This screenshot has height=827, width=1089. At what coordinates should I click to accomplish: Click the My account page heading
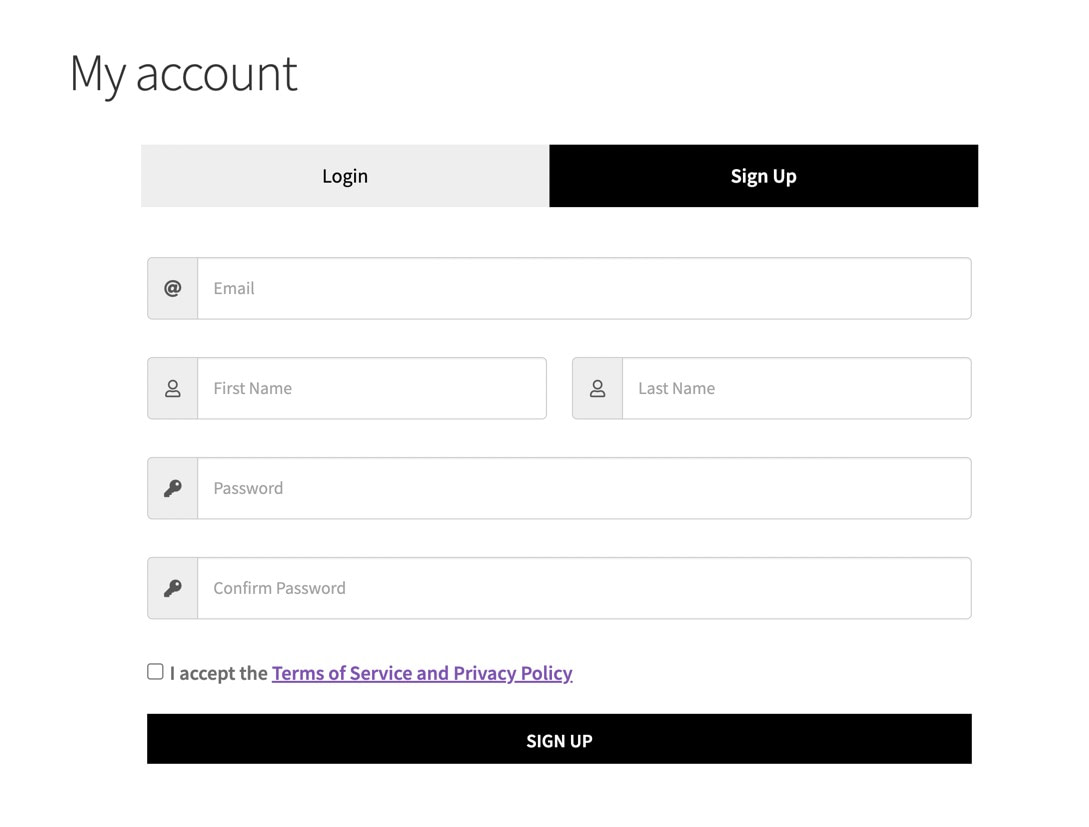point(183,73)
